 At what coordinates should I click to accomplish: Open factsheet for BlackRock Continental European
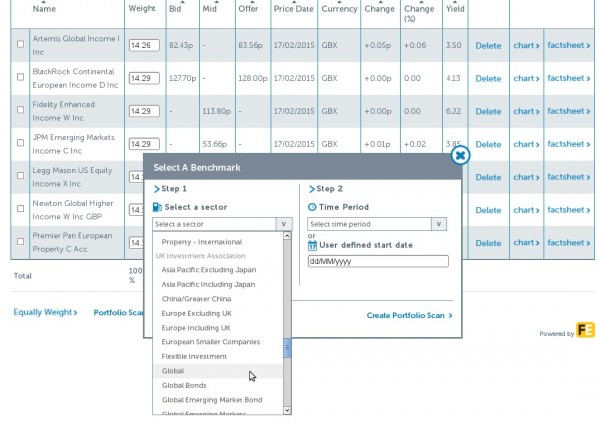tap(569, 78)
